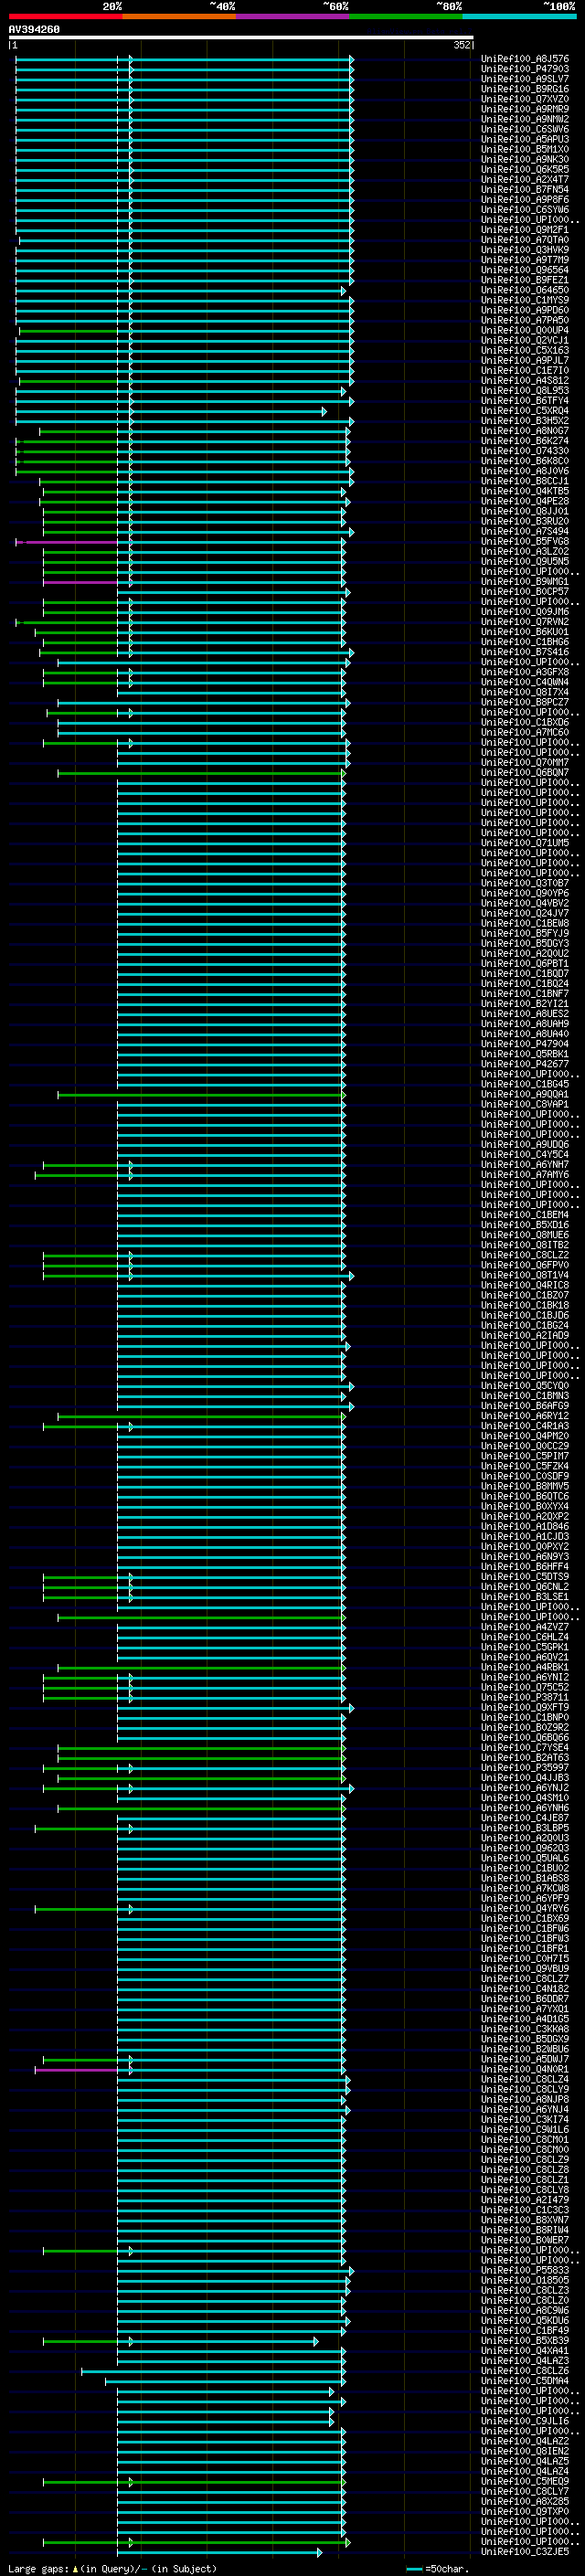
Task: Select hit label UniRef100_Q8L953
Action: coord(525,390)
